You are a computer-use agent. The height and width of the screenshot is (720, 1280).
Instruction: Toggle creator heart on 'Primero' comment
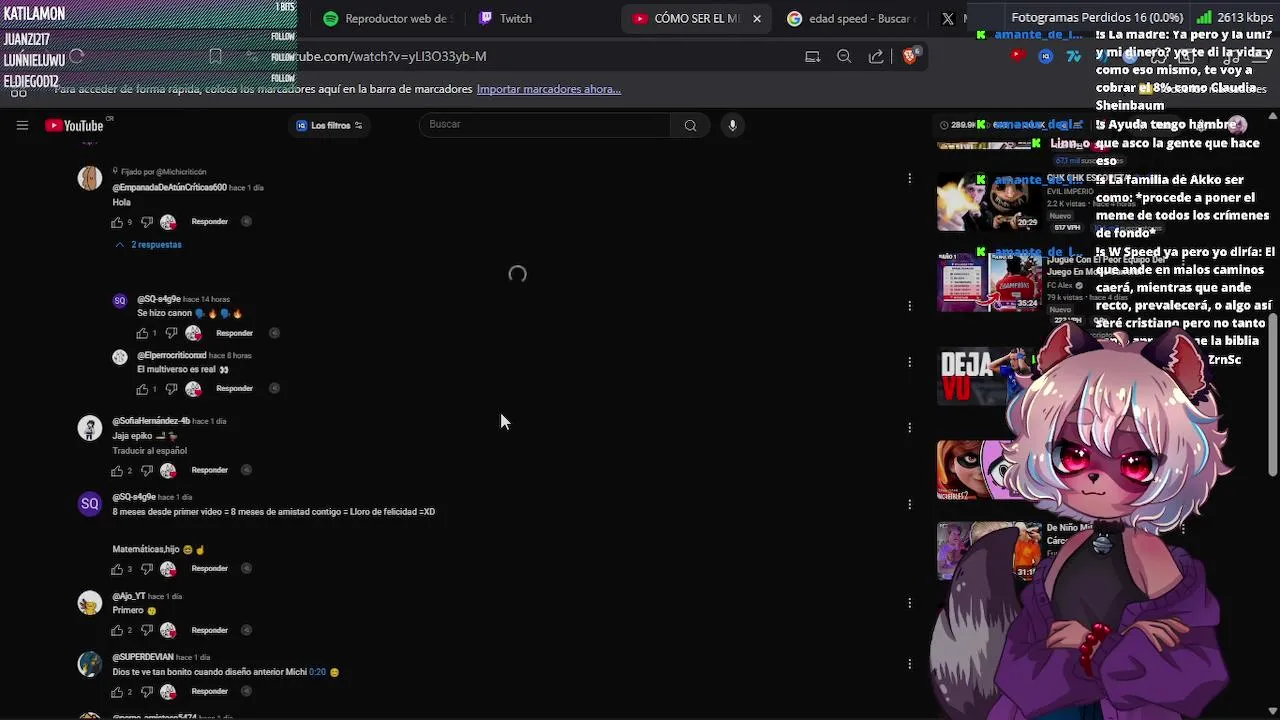[x=168, y=630]
